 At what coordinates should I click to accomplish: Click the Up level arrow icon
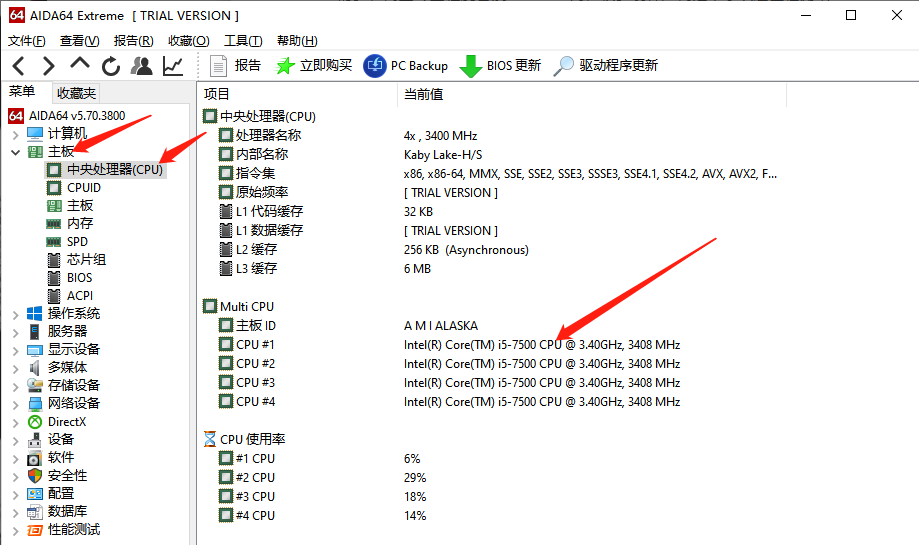coord(80,65)
